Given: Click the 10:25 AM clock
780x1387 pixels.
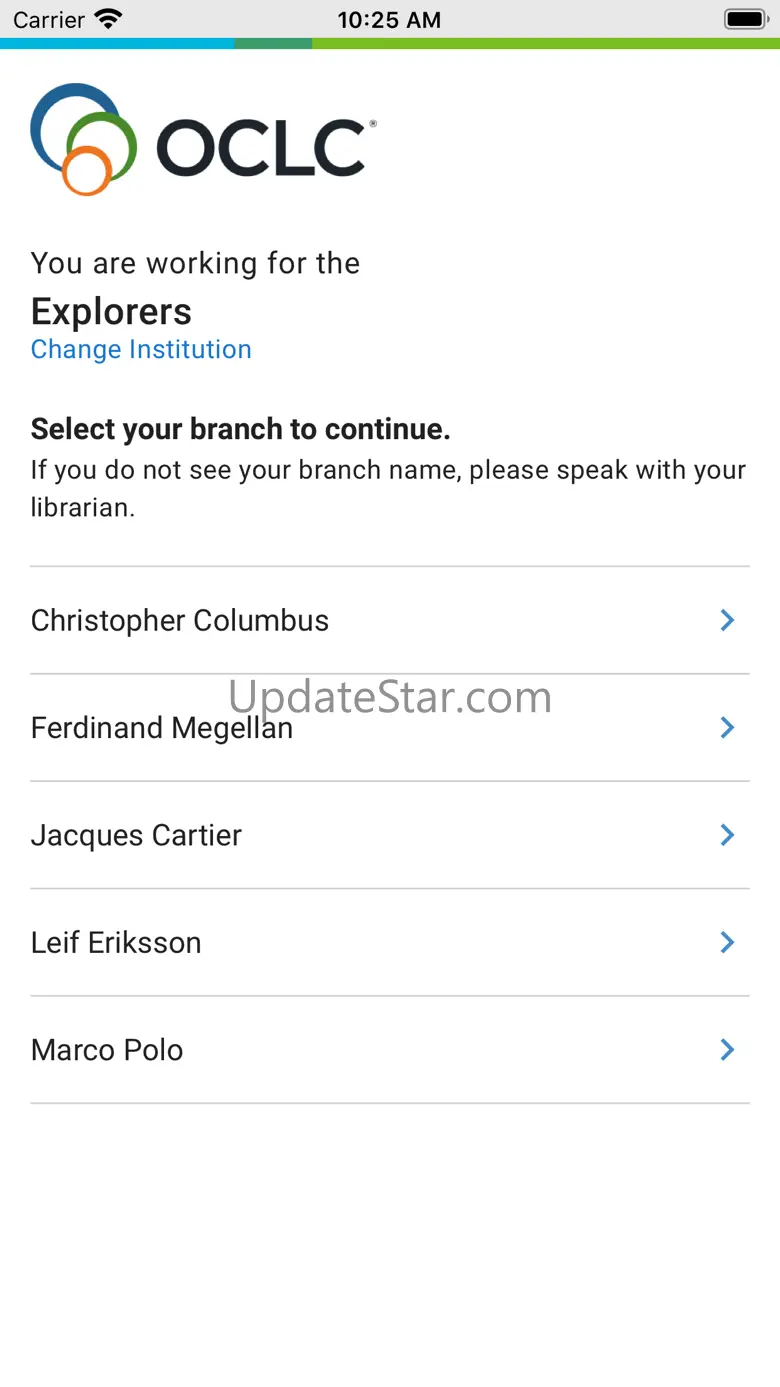Looking at the screenshot, I should 389,19.
